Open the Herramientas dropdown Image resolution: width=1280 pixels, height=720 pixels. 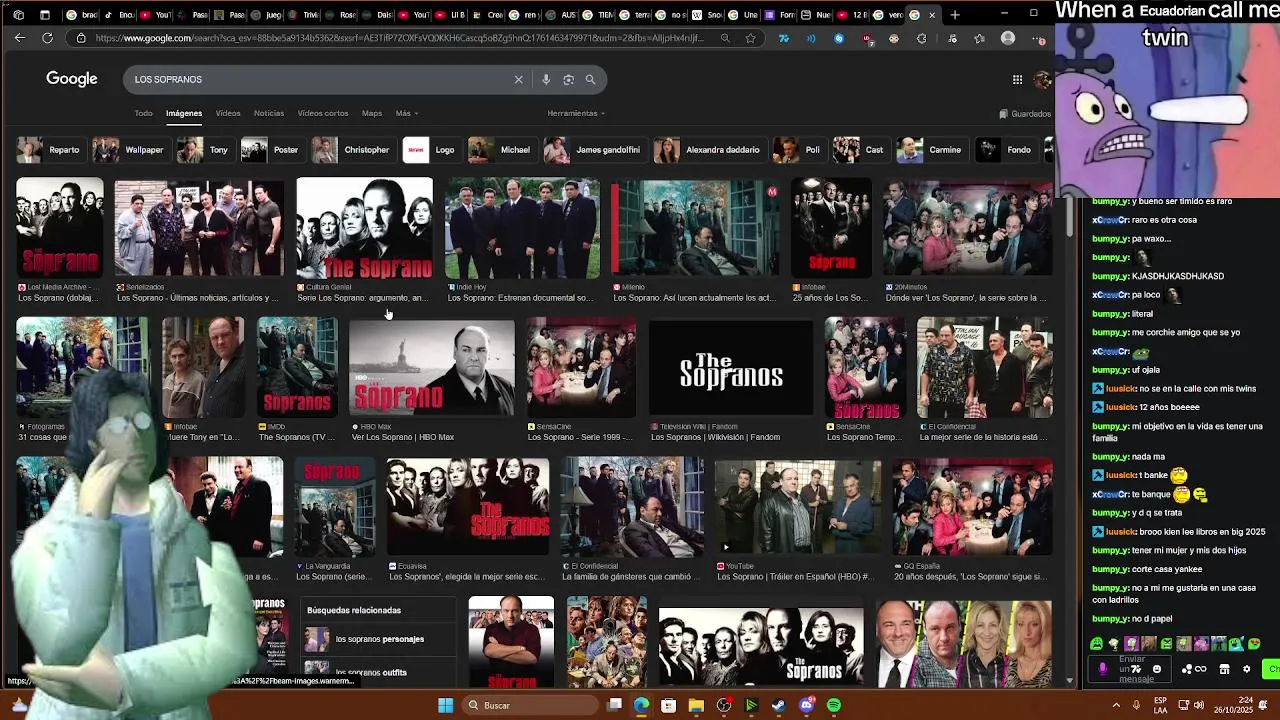tap(576, 113)
